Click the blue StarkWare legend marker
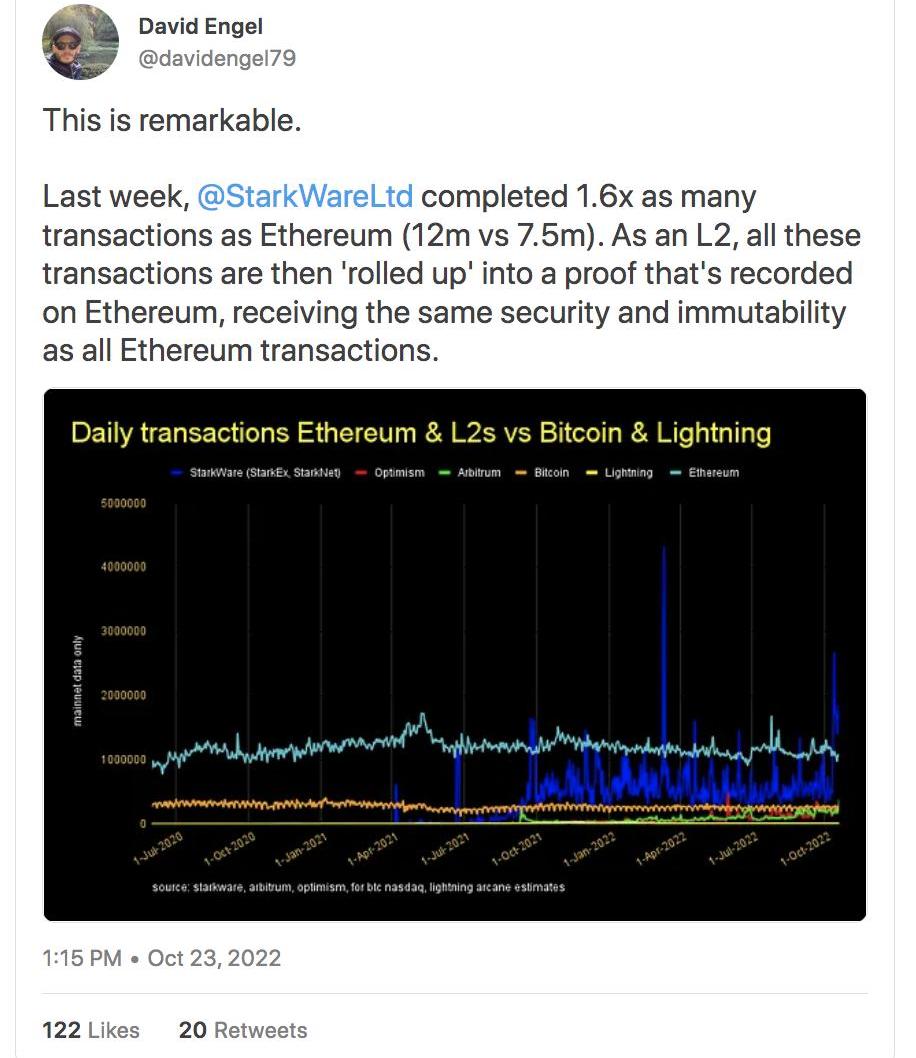This screenshot has width=916, height=1058. click(178, 473)
